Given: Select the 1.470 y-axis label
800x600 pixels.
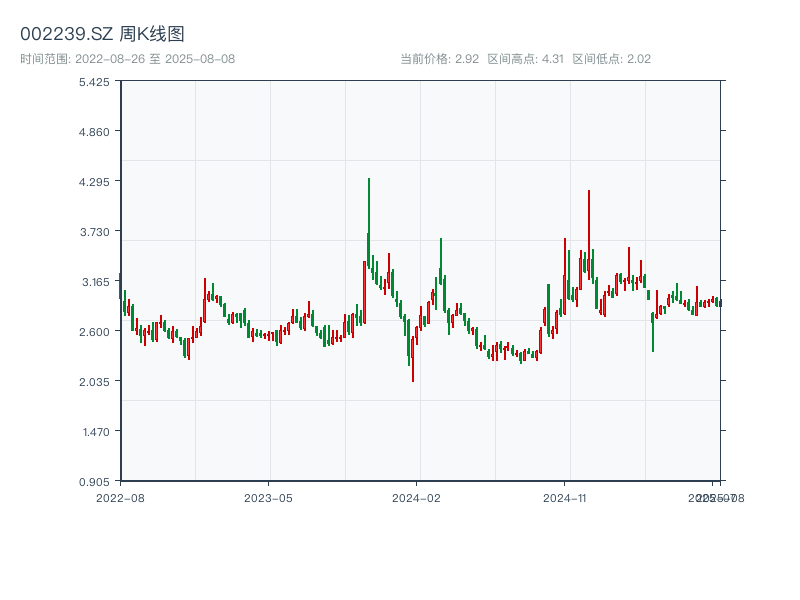Looking at the screenshot, I should pos(94,431).
